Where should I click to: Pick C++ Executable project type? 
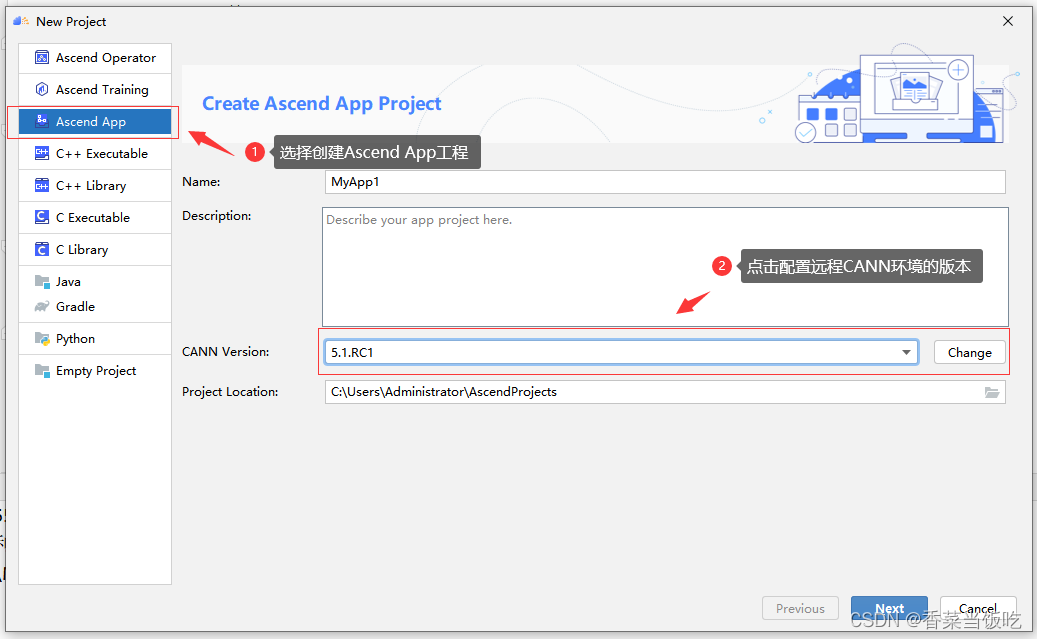[95, 153]
